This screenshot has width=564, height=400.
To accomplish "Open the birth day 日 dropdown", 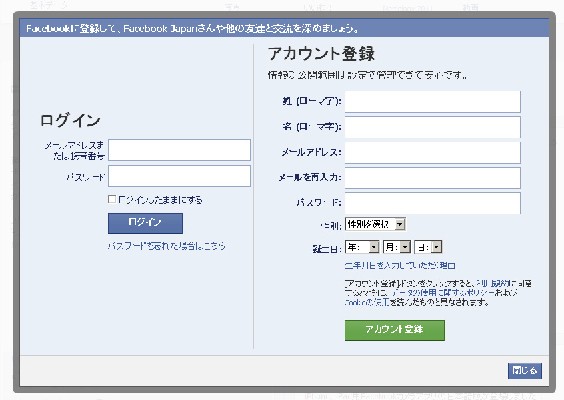I will [428, 247].
